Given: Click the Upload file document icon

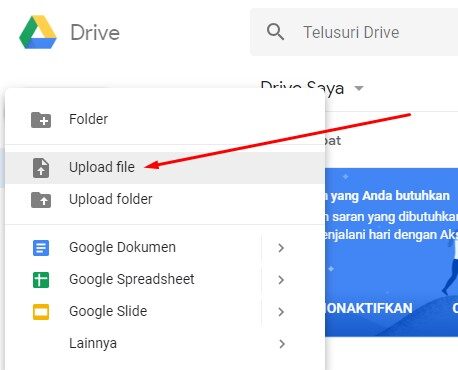Looking at the screenshot, I should 41,168.
